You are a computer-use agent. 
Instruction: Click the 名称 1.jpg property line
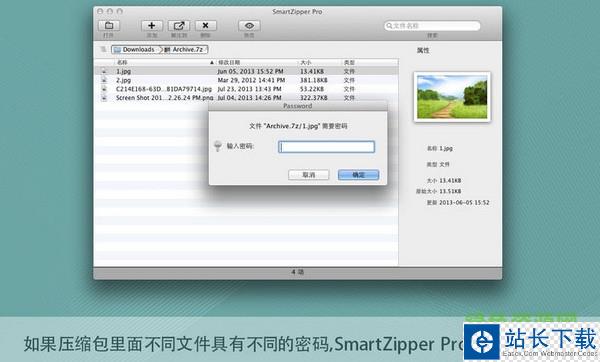(x=440, y=148)
